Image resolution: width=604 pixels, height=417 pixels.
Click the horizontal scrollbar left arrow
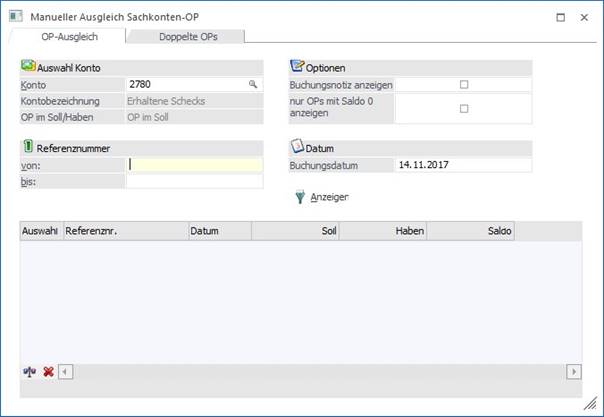(66, 371)
